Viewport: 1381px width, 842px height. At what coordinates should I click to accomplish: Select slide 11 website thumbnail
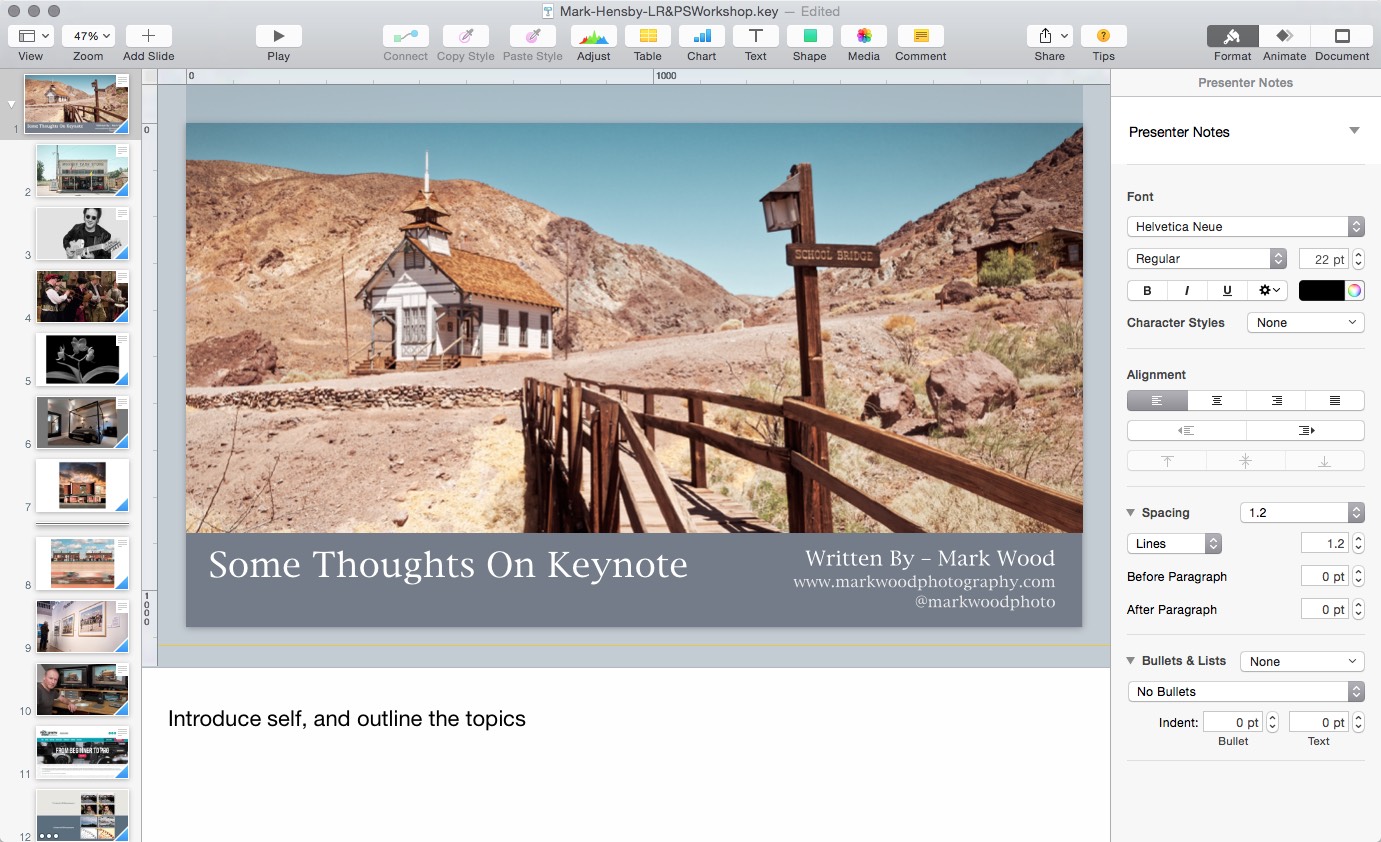[82, 753]
